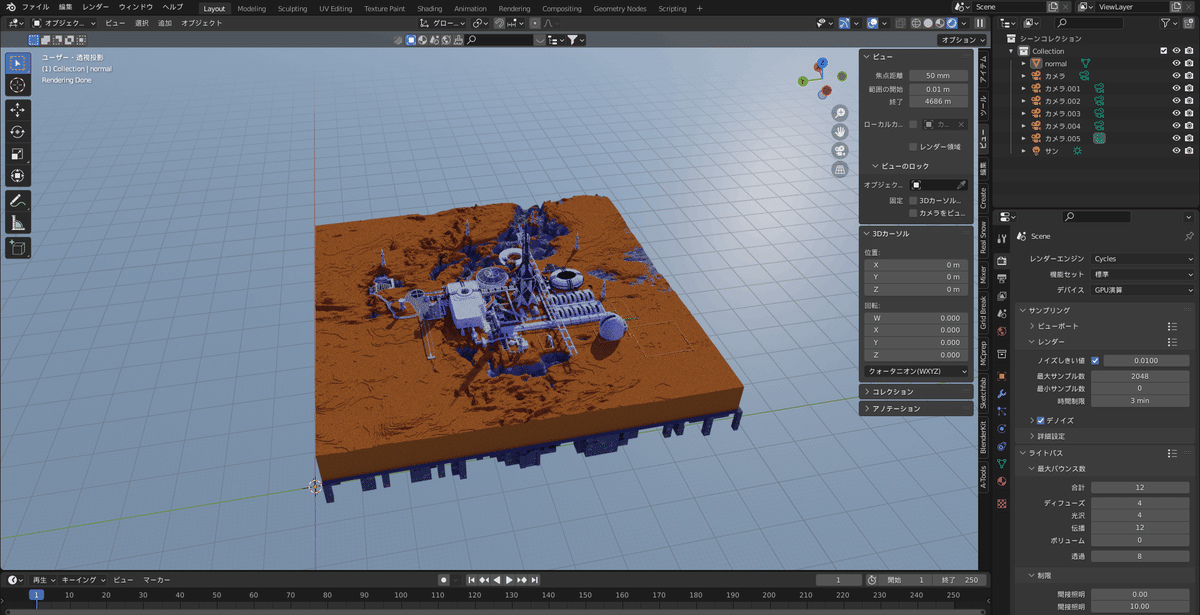
Task: Toggle the デノイズ checkbox
Action: tap(1041, 420)
